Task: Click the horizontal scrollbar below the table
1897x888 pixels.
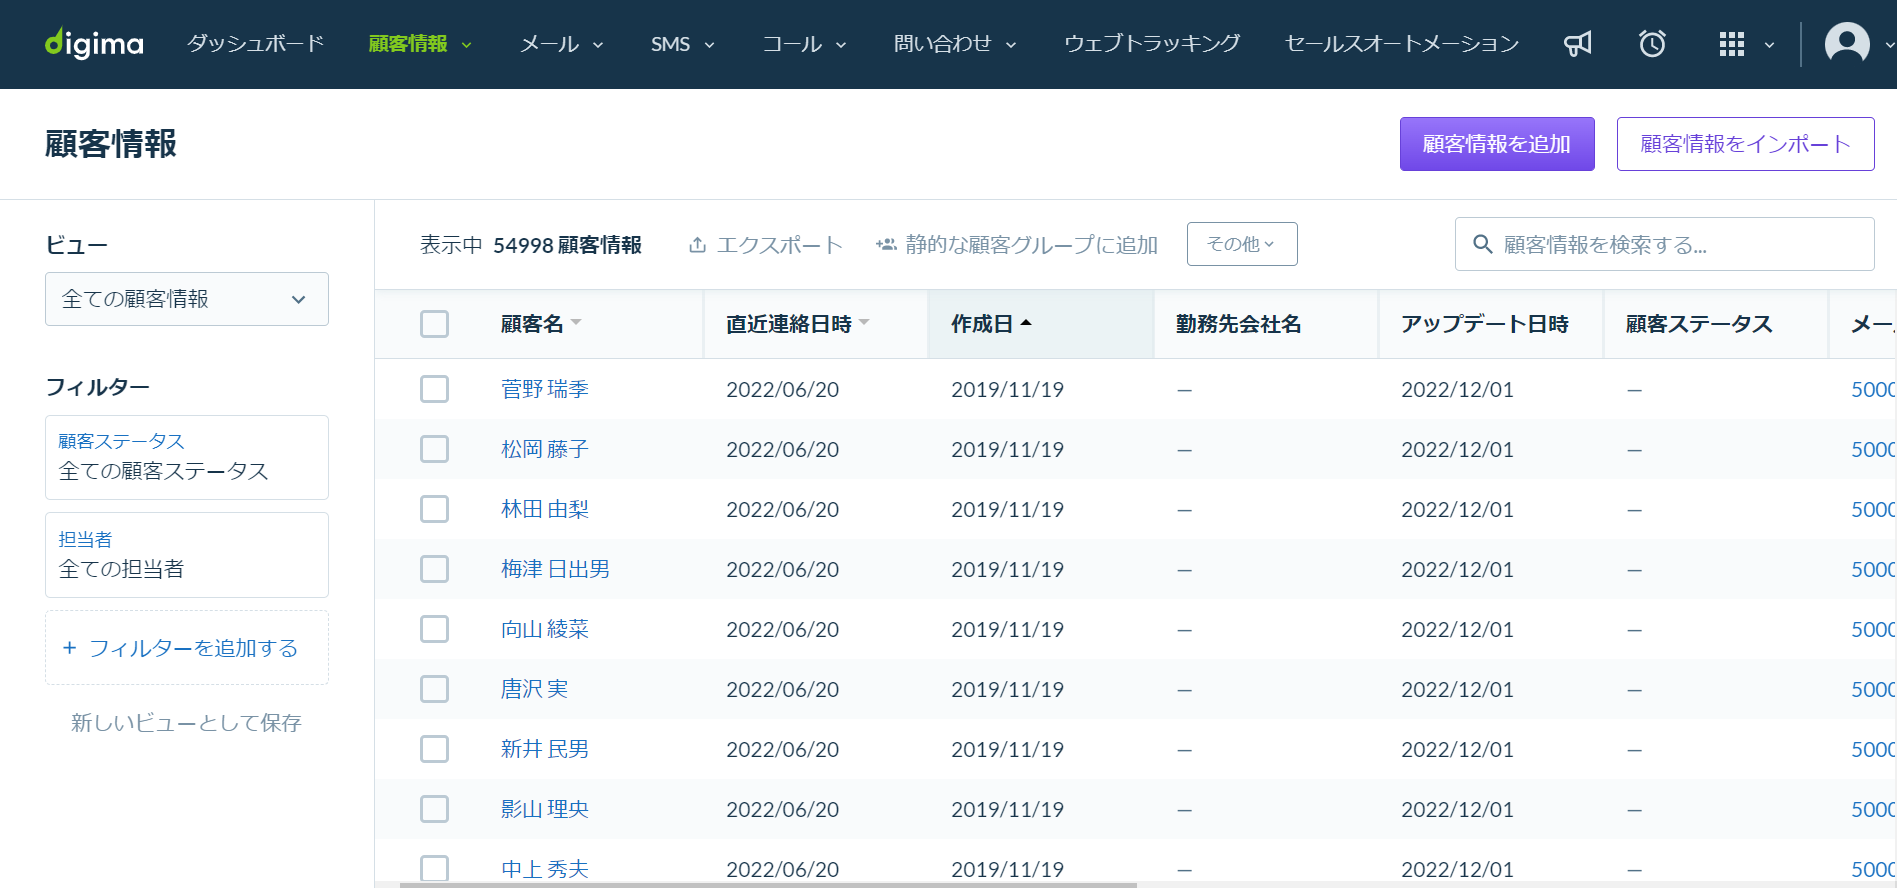Action: pos(768,885)
